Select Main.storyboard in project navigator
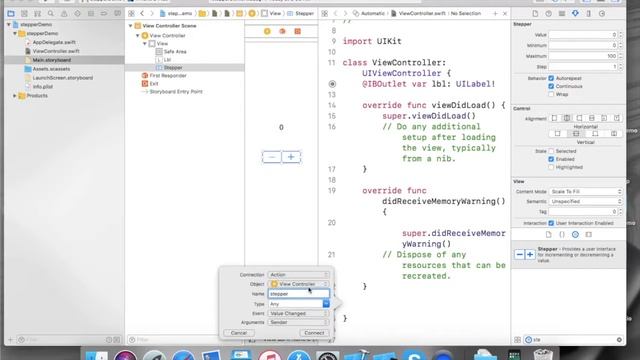The image size is (640, 360). (64, 60)
